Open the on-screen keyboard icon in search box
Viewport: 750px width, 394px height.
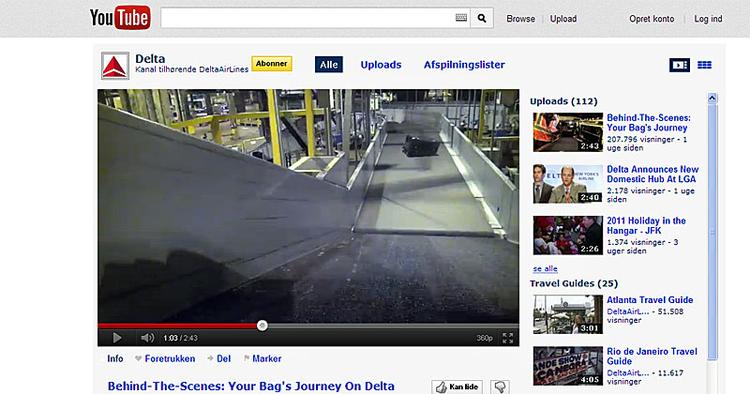(x=461, y=18)
